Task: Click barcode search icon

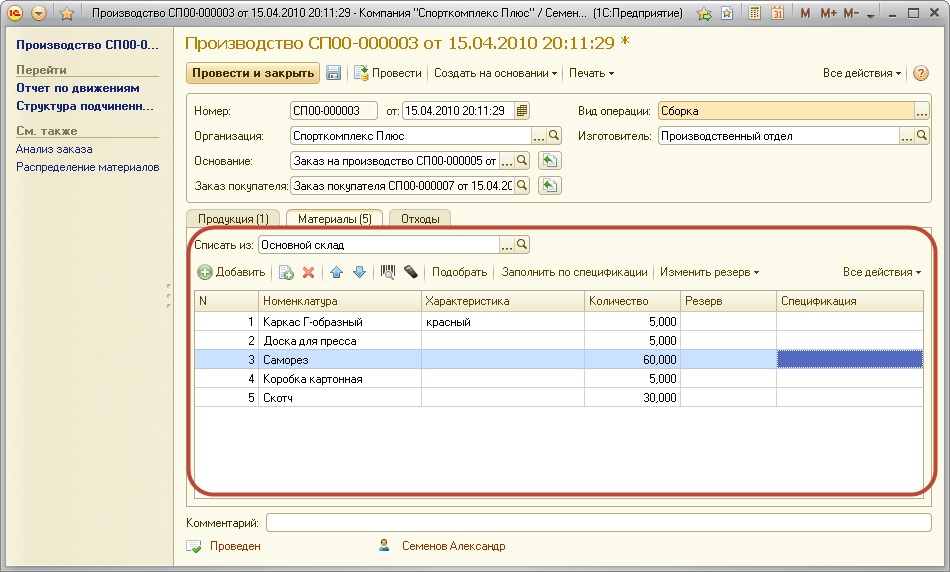Action: click(388, 272)
